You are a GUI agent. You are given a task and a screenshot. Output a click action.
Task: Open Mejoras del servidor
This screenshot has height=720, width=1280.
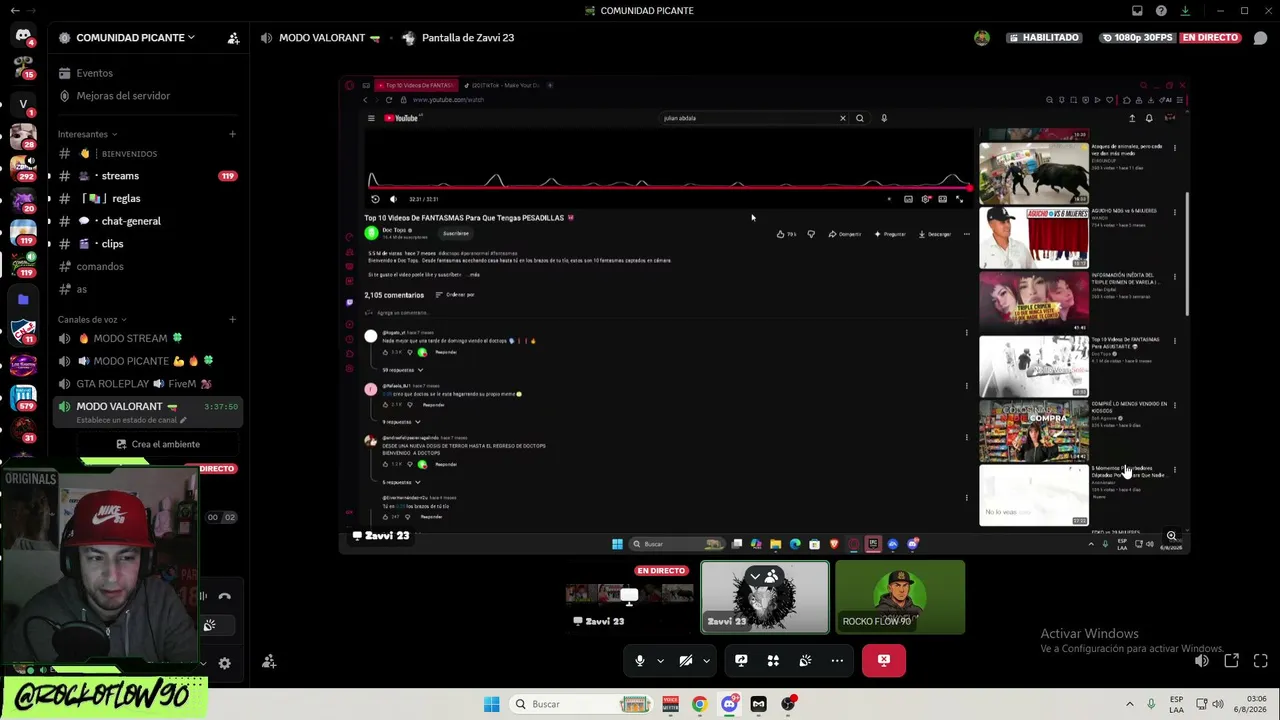coord(146,96)
